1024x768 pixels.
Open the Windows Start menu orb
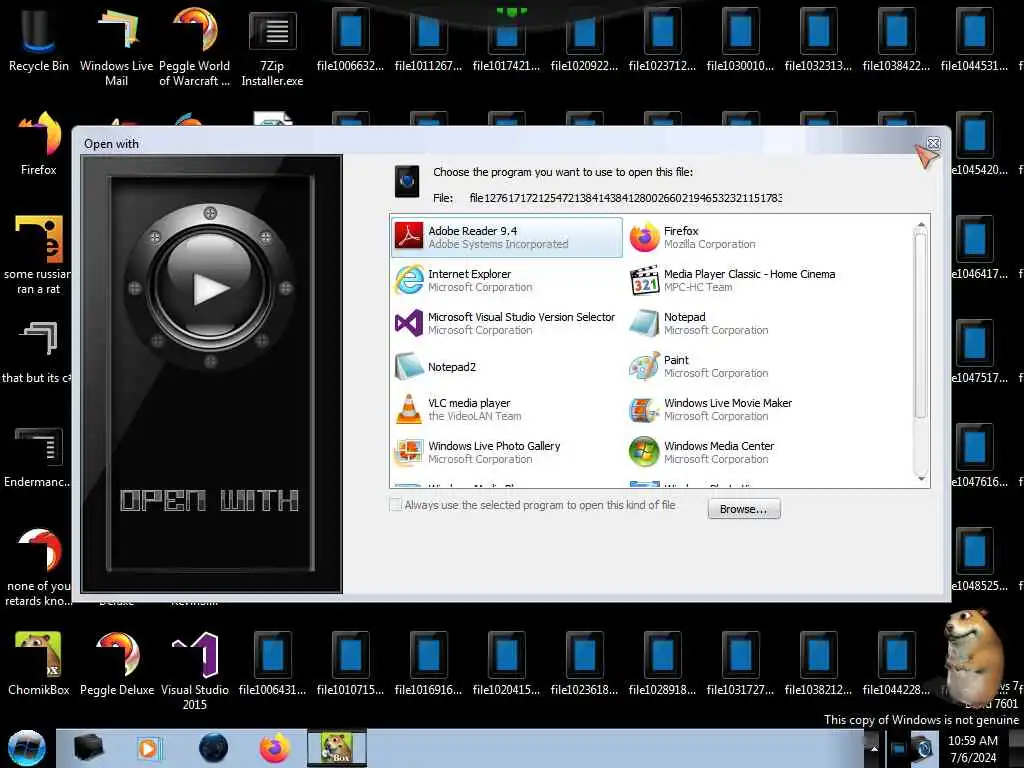click(27, 748)
